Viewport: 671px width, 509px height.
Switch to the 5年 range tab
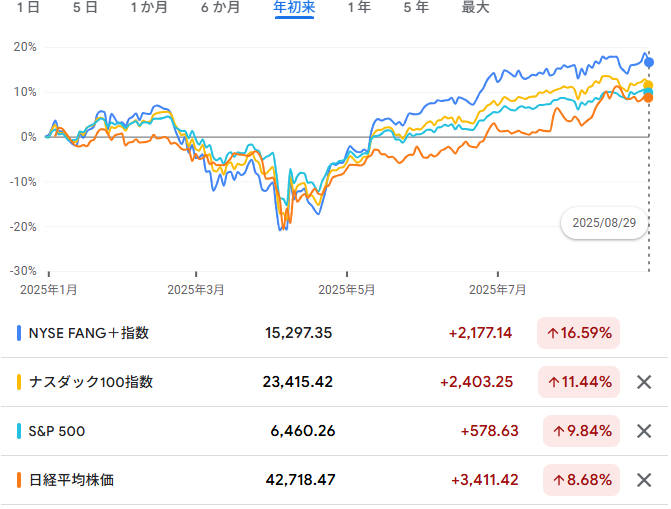[416, 7]
